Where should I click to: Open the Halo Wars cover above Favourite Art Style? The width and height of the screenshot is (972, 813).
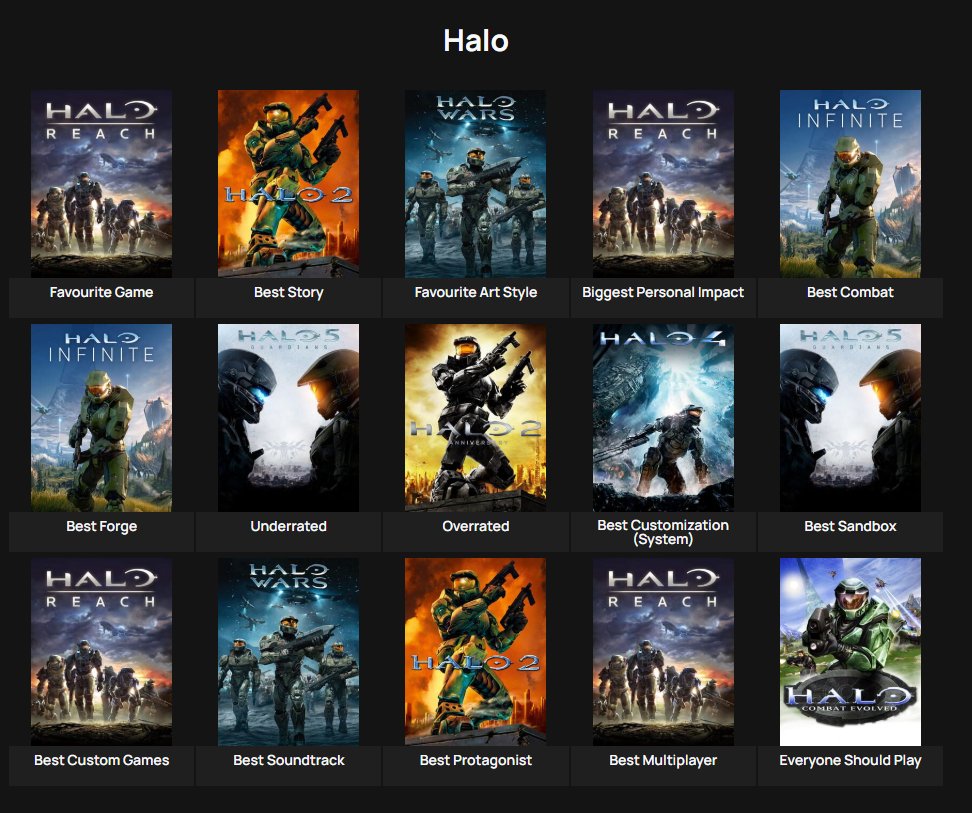(x=475, y=183)
